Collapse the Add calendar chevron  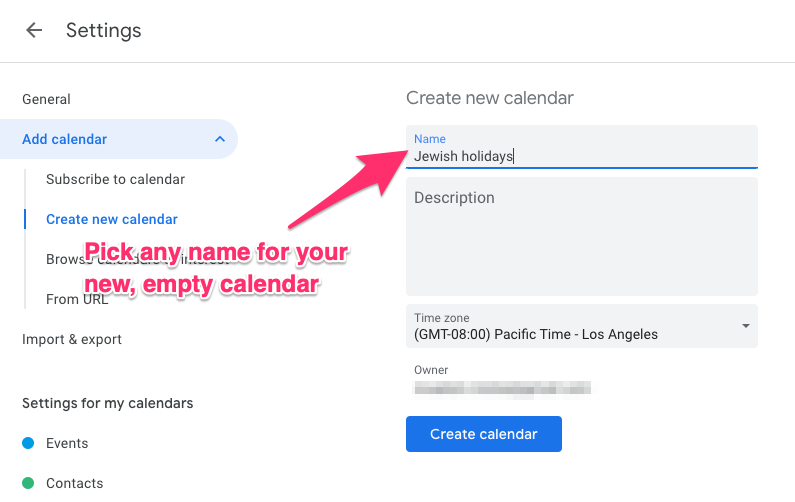(220, 139)
